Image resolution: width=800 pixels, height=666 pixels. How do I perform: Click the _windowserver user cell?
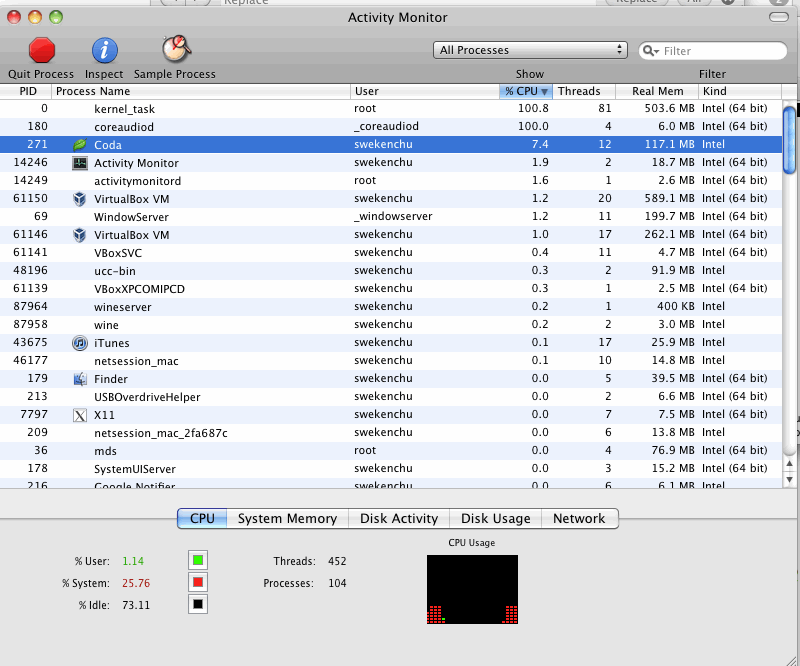click(393, 216)
